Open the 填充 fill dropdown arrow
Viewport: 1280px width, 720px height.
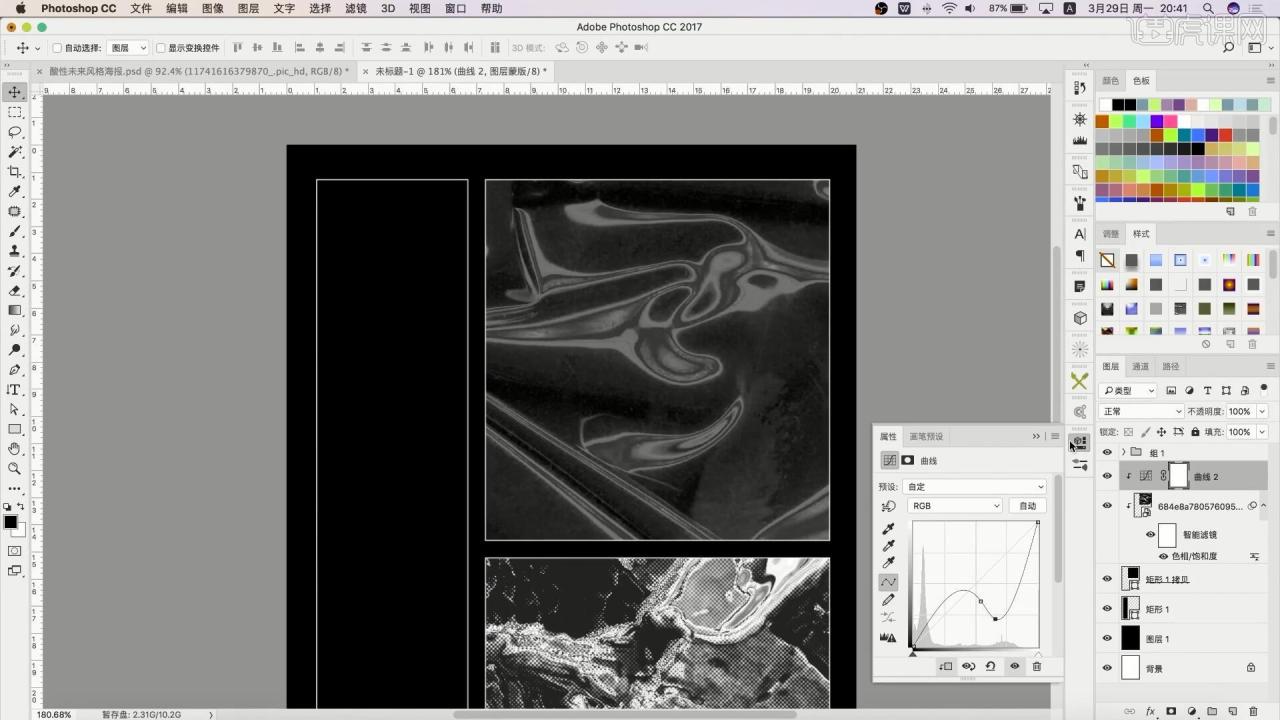click(1262, 432)
